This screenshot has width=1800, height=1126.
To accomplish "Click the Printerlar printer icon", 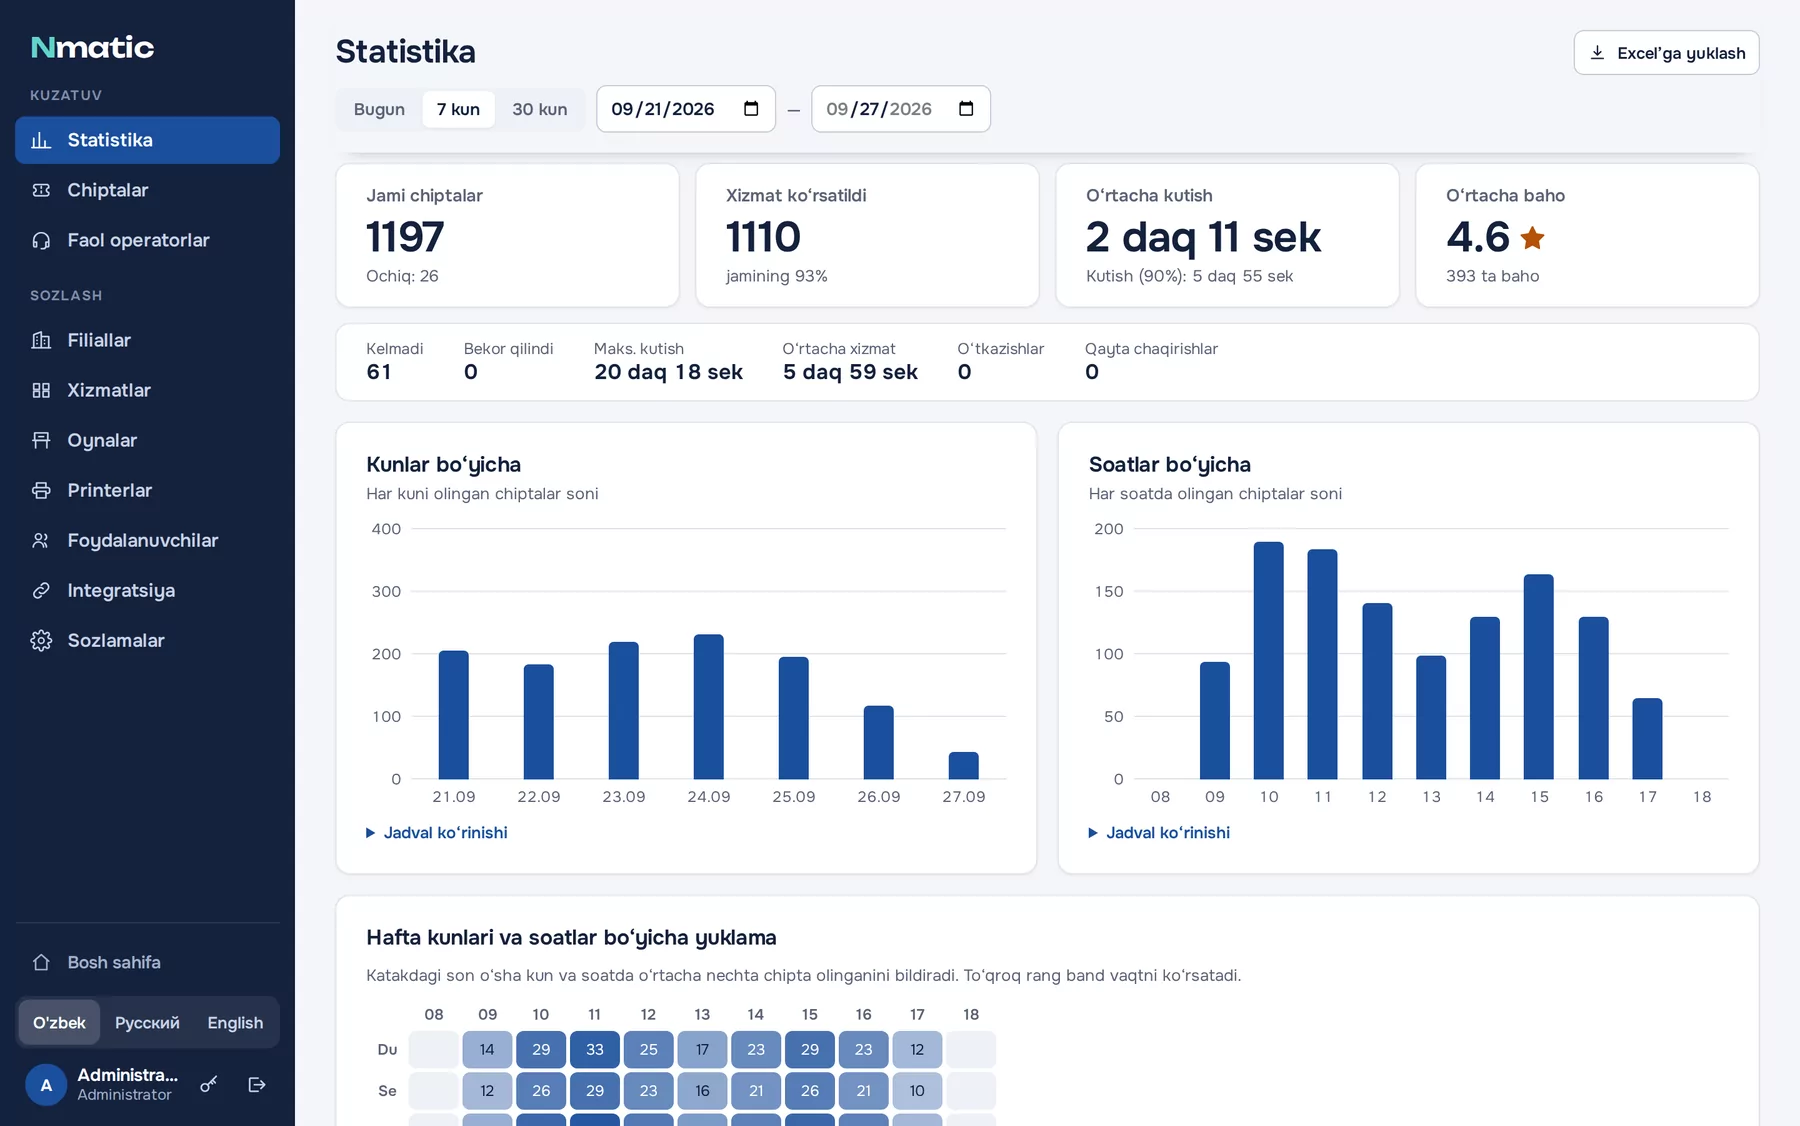I will click(41, 490).
